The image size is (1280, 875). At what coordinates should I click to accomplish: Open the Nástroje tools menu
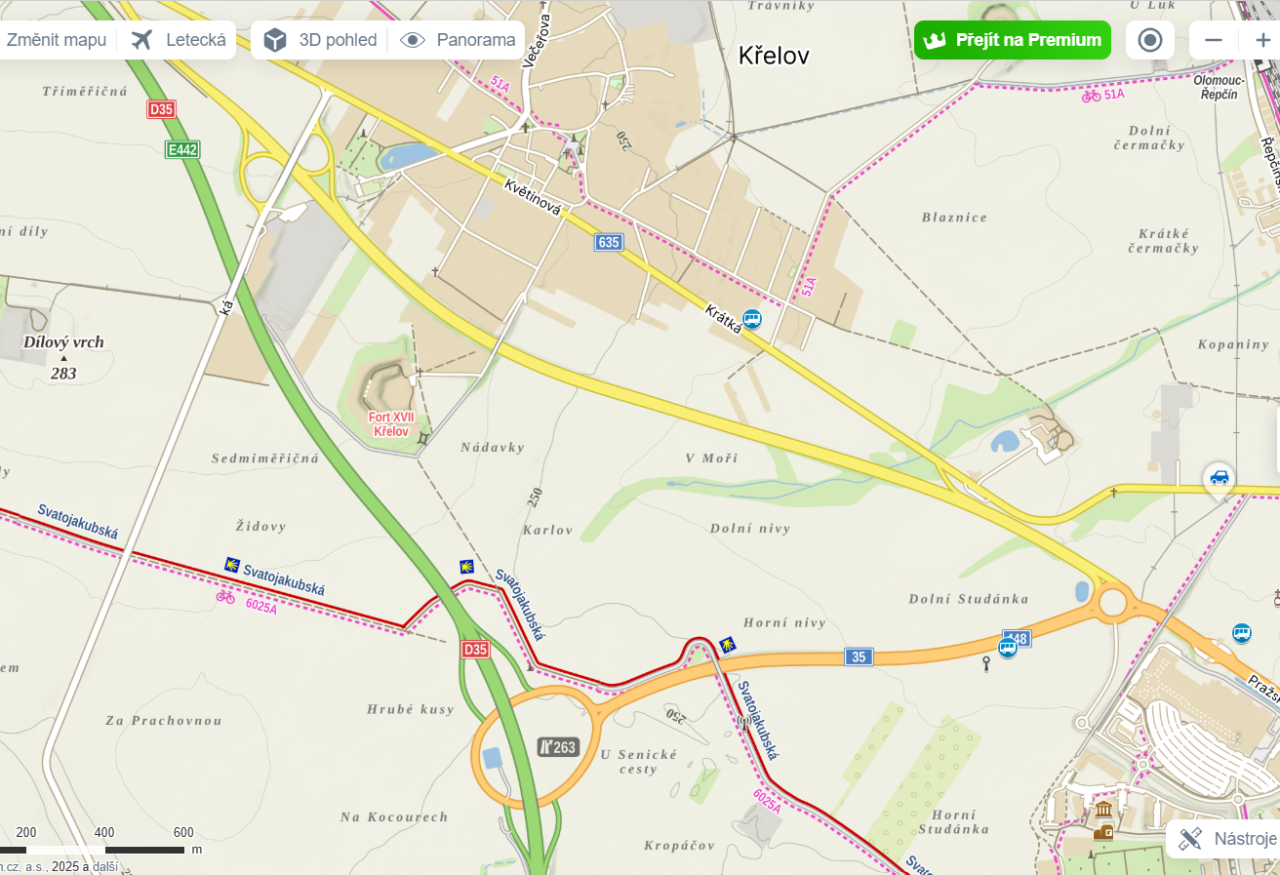[x=1226, y=838]
